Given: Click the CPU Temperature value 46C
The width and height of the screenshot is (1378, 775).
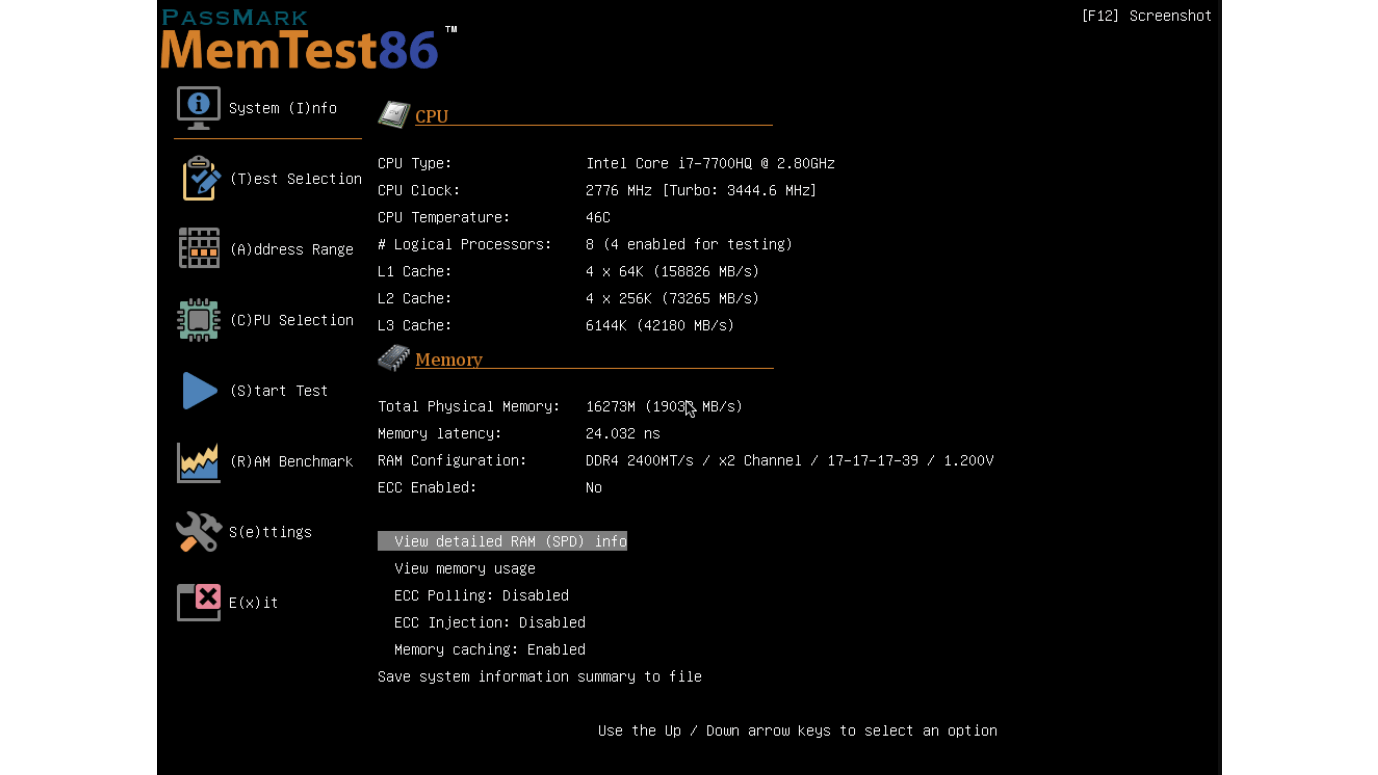Looking at the screenshot, I should tap(598, 217).
